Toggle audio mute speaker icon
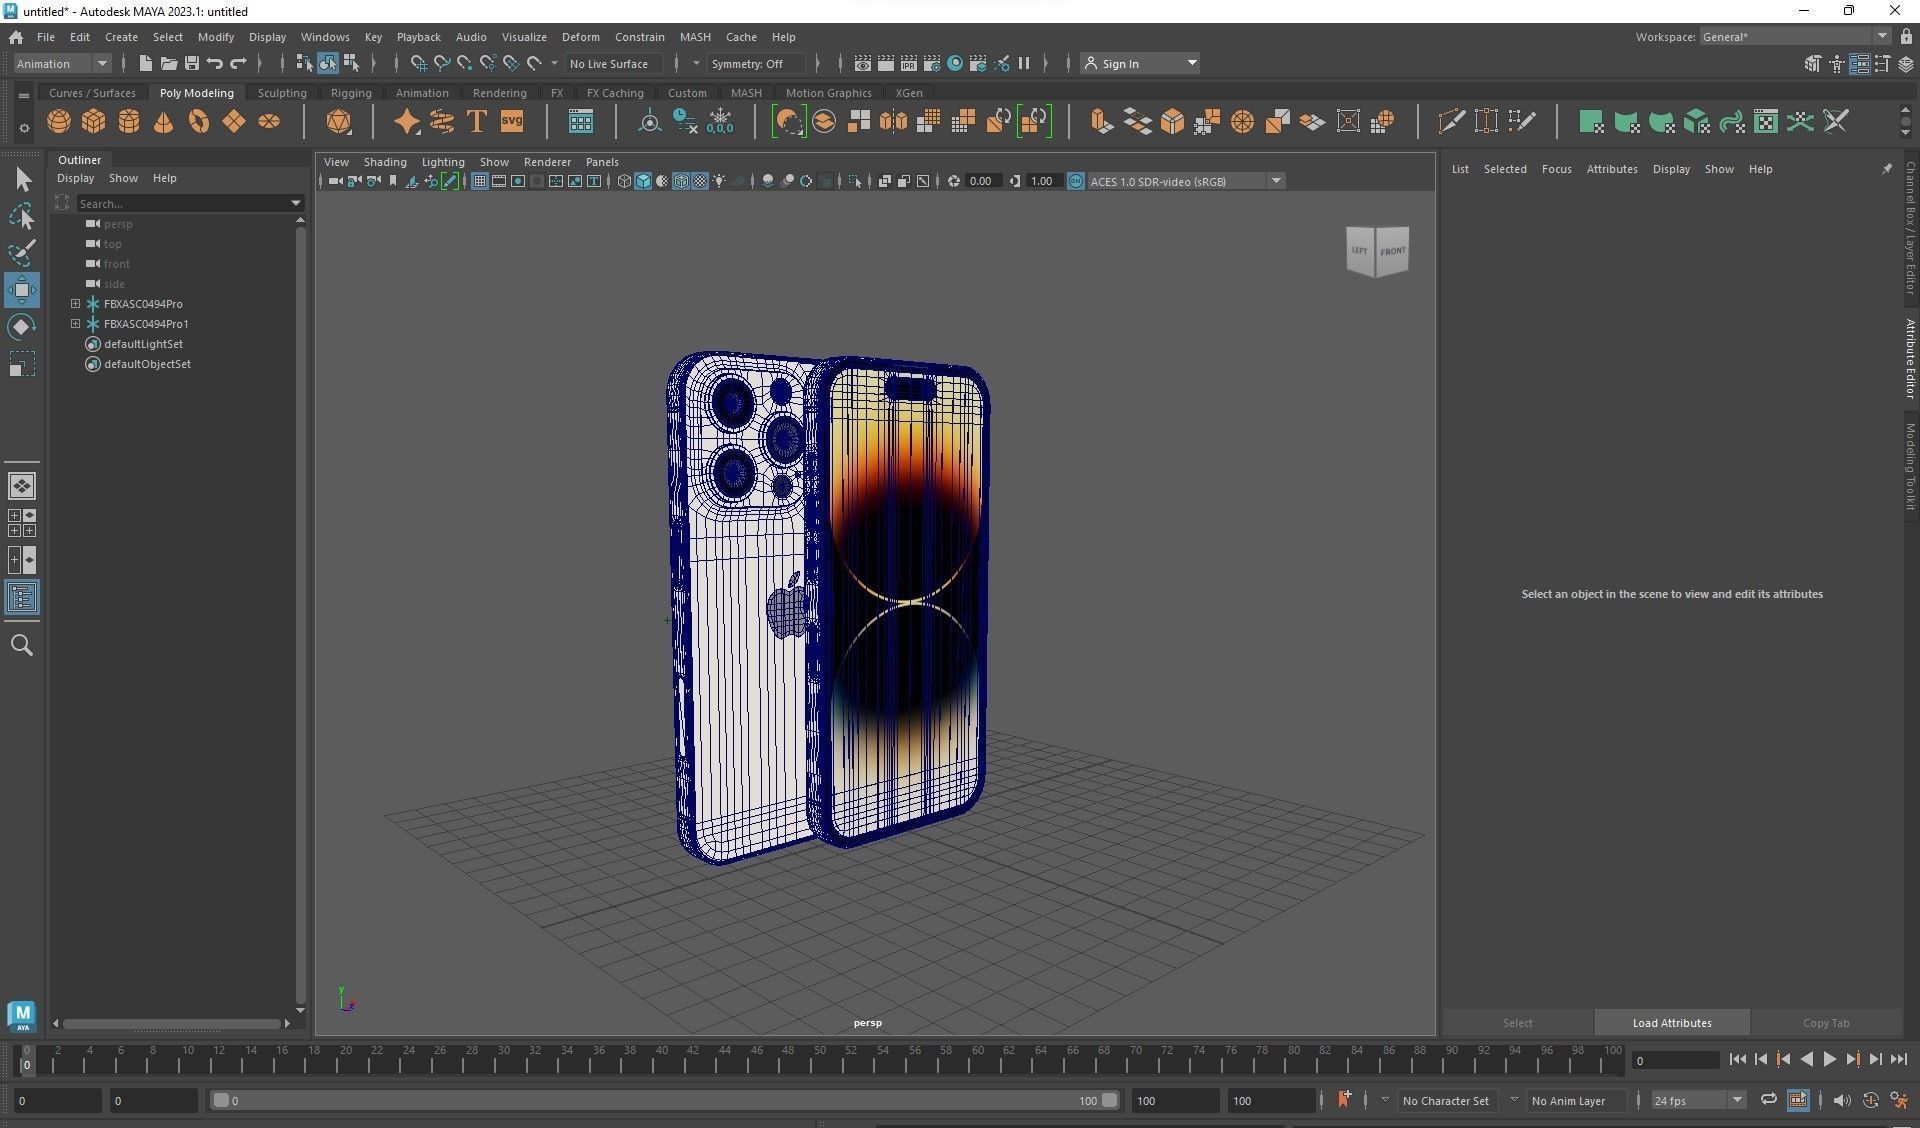The height and width of the screenshot is (1128, 1920). [x=1842, y=1100]
